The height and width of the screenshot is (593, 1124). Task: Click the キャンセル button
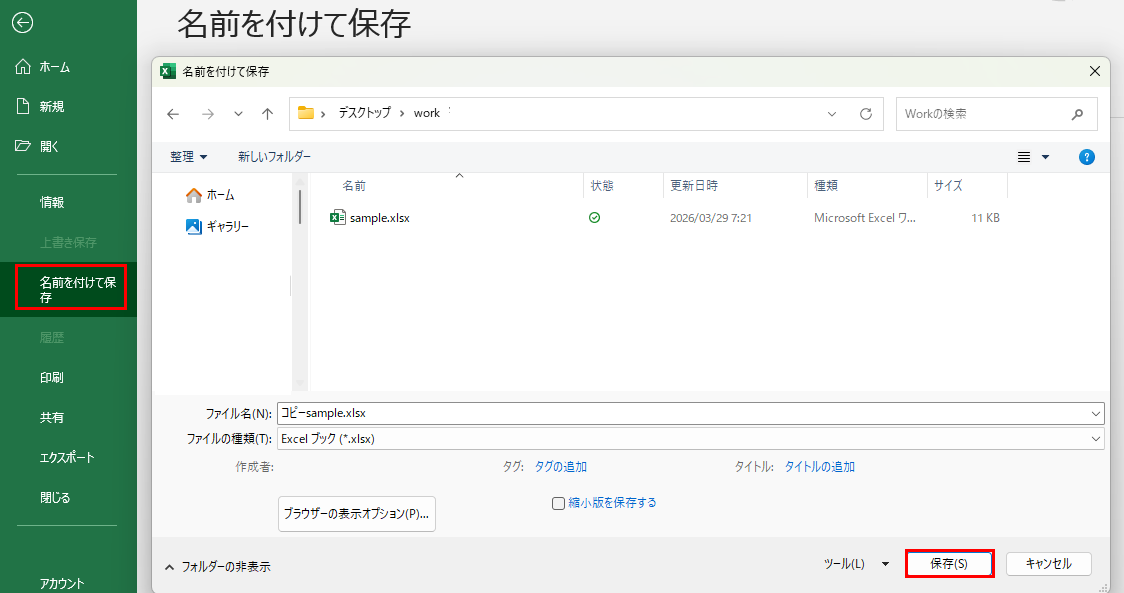(1048, 564)
